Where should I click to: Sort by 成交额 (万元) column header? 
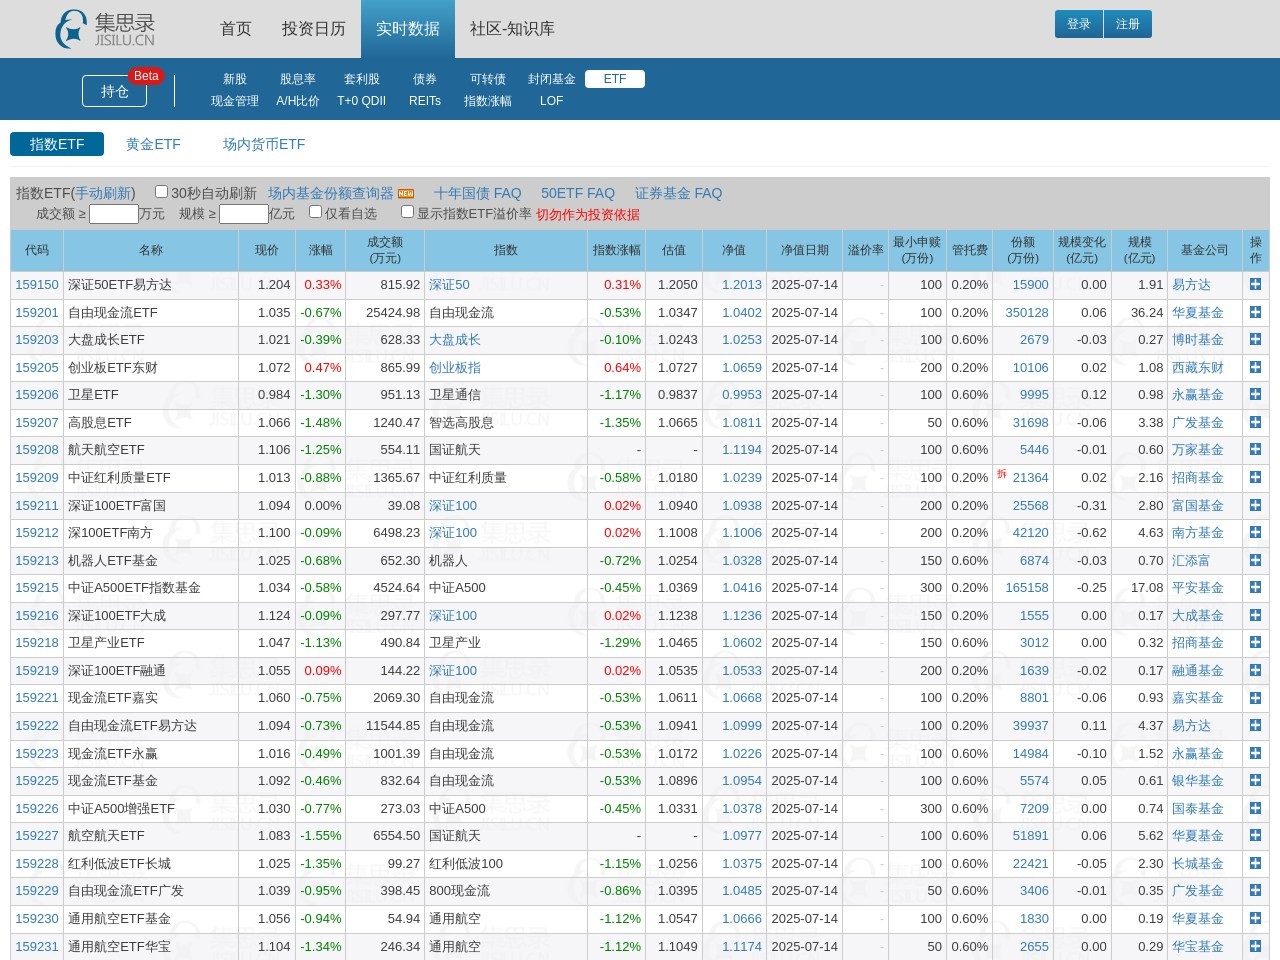(x=385, y=250)
